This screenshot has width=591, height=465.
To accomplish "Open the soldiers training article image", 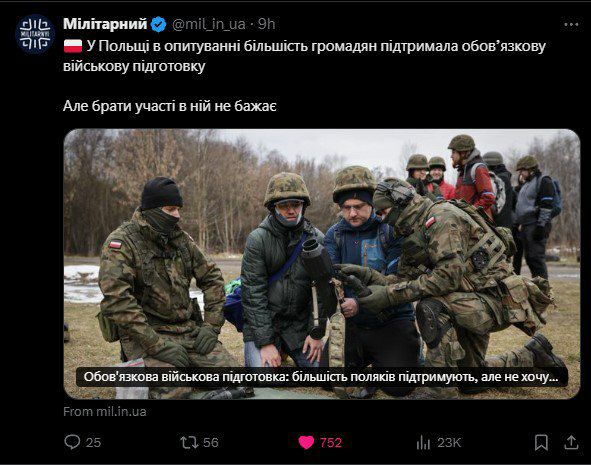I will click(x=322, y=264).
